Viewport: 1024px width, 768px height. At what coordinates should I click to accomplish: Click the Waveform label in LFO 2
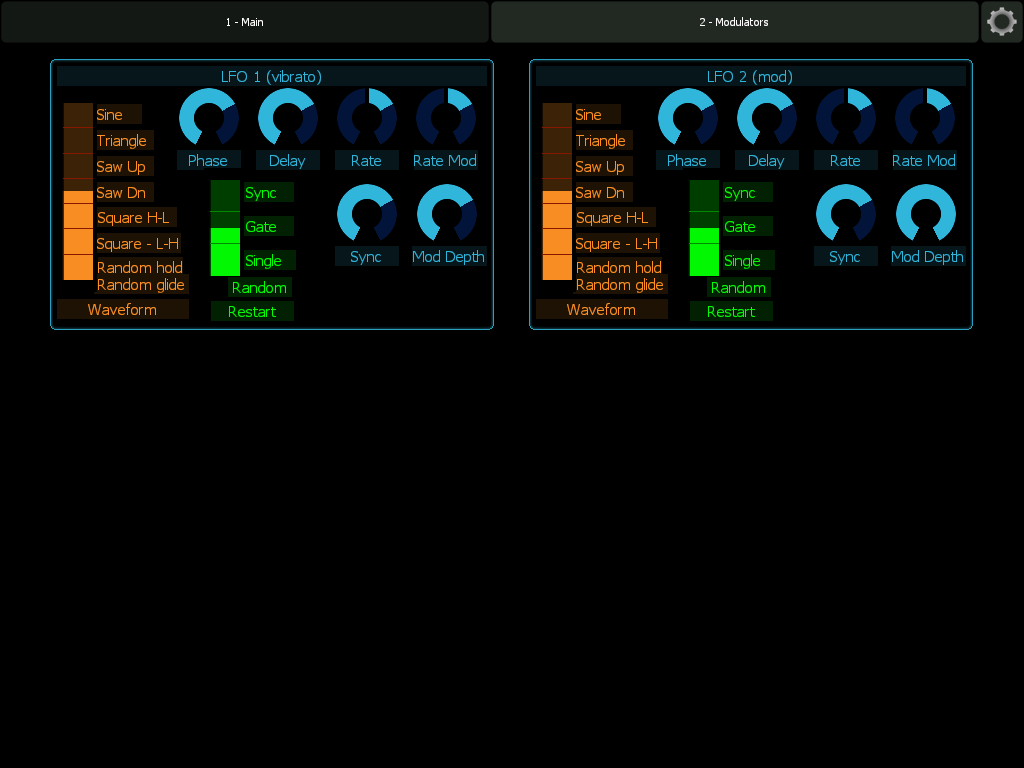[601, 310]
